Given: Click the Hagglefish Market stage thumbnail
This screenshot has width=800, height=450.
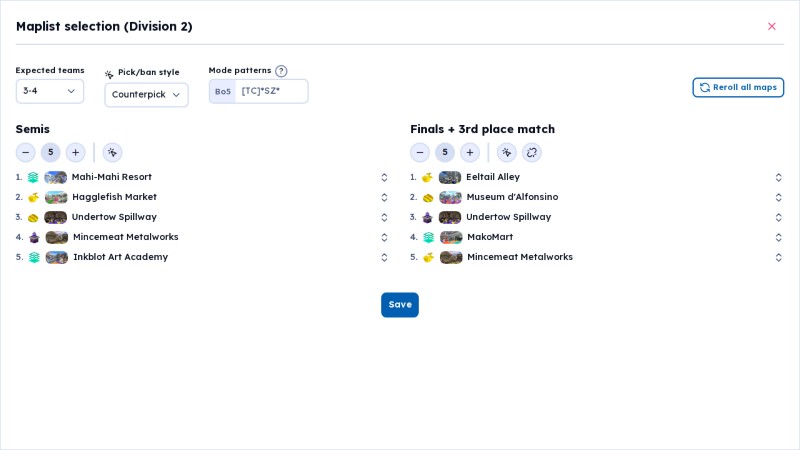Looking at the screenshot, I should point(56,197).
